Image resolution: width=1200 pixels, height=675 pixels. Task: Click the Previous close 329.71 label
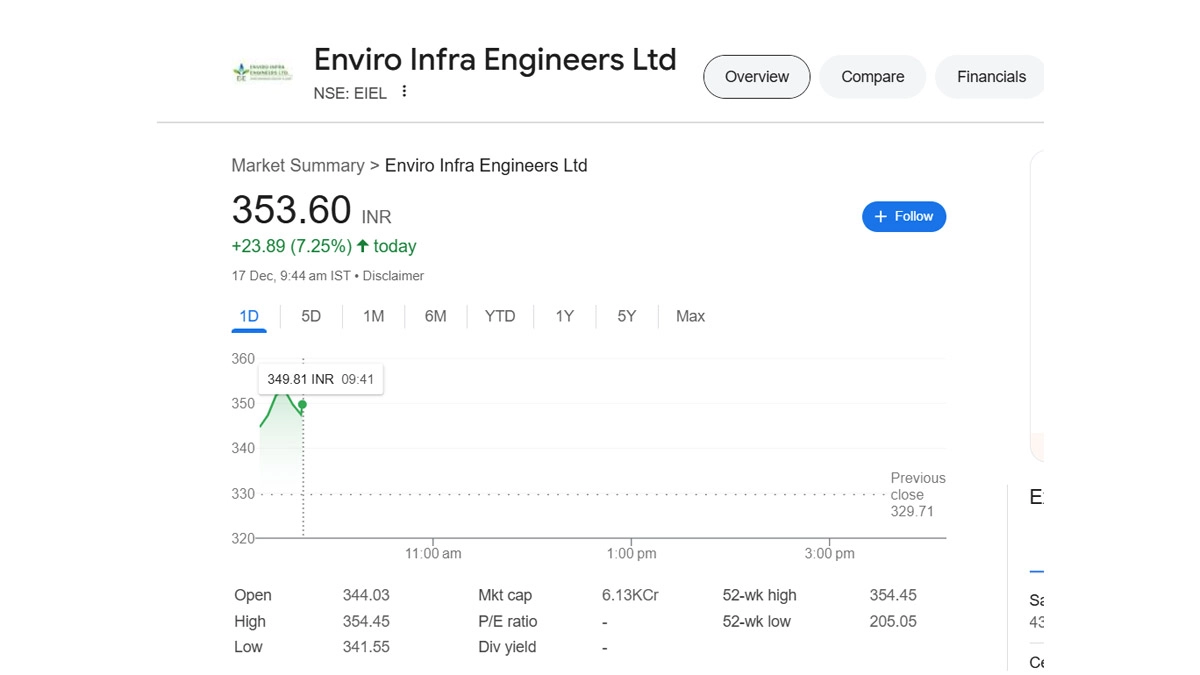click(917, 495)
